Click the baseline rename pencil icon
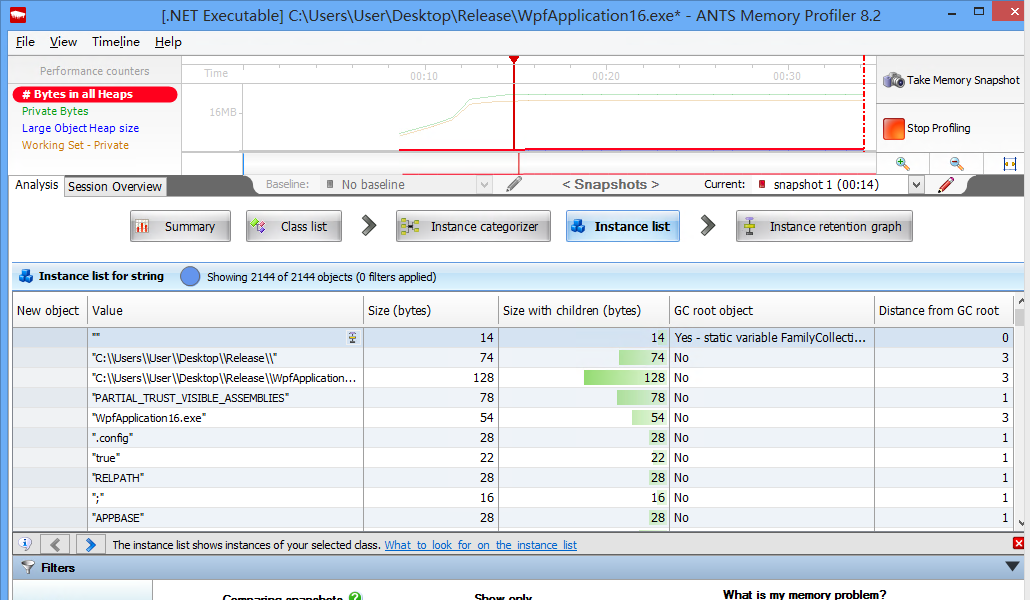1030x600 pixels. 514,185
